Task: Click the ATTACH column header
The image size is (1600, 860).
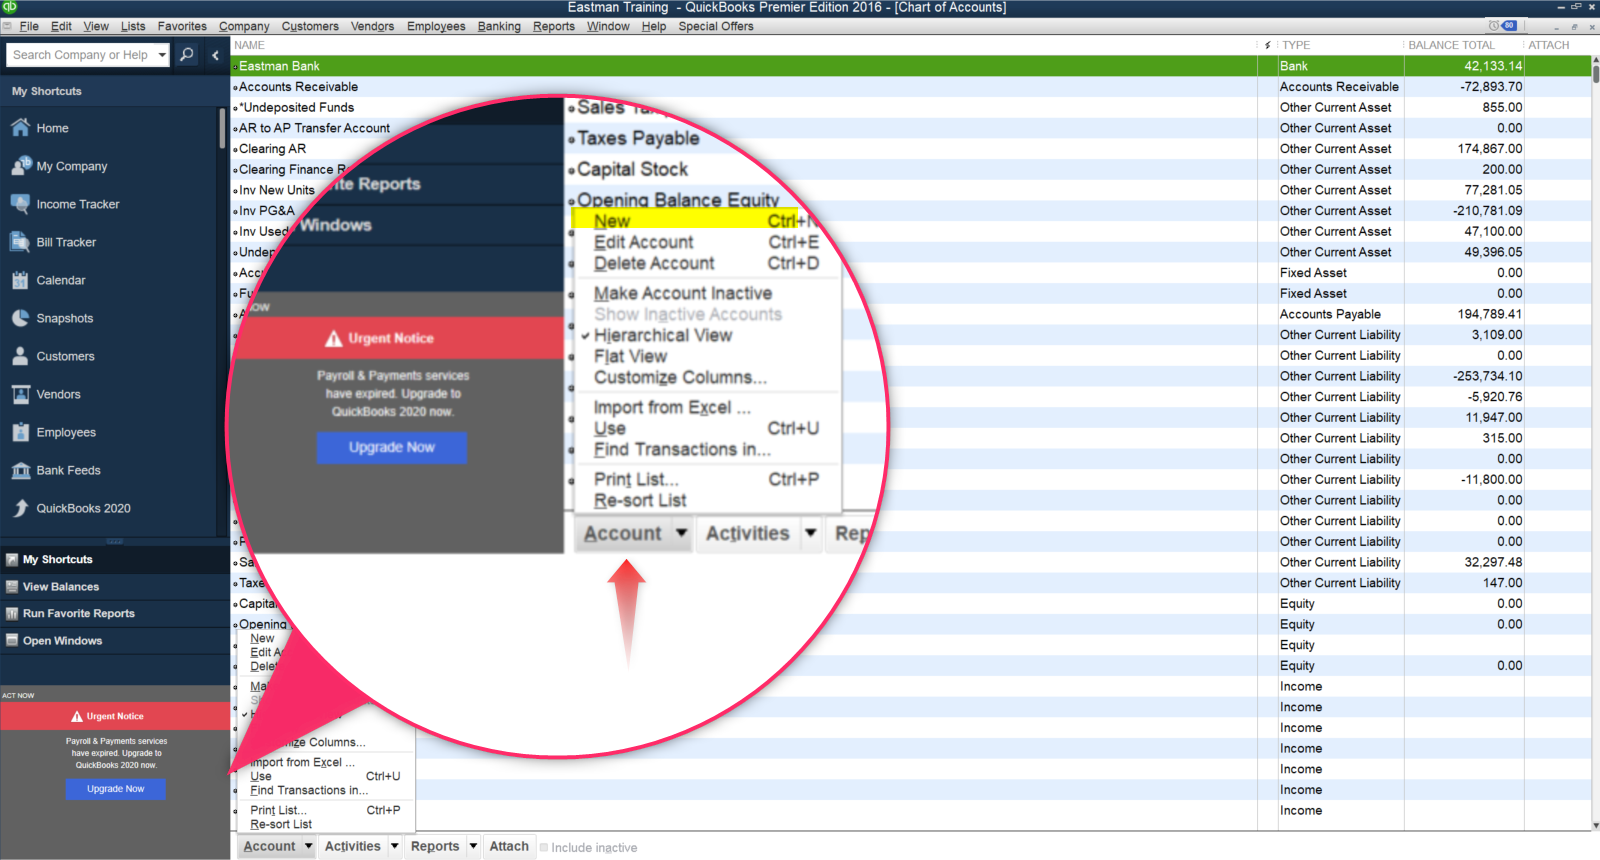Action: 1549,45
